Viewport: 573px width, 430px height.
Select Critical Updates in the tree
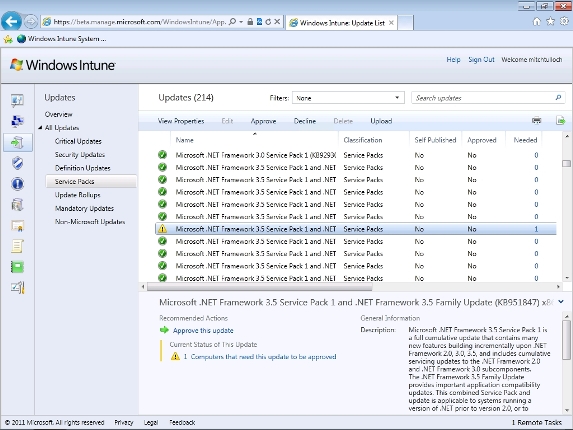click(78, 141)
